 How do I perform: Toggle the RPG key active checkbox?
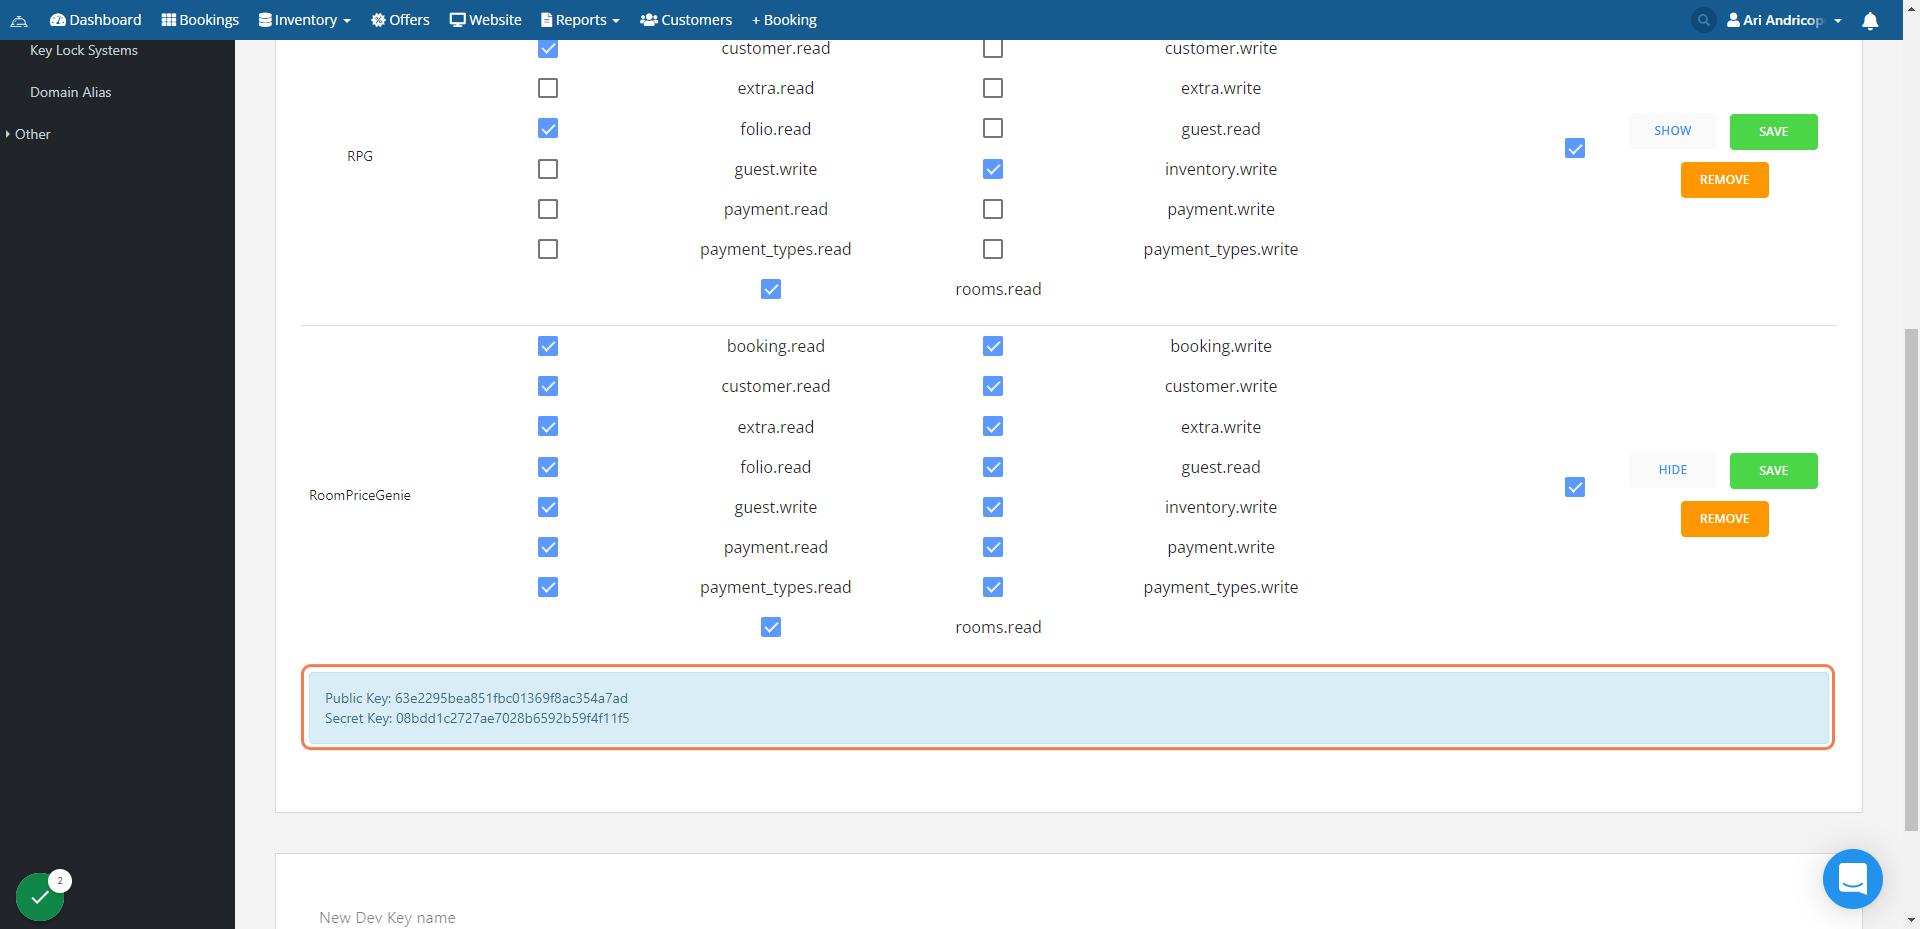(1575, 148)
